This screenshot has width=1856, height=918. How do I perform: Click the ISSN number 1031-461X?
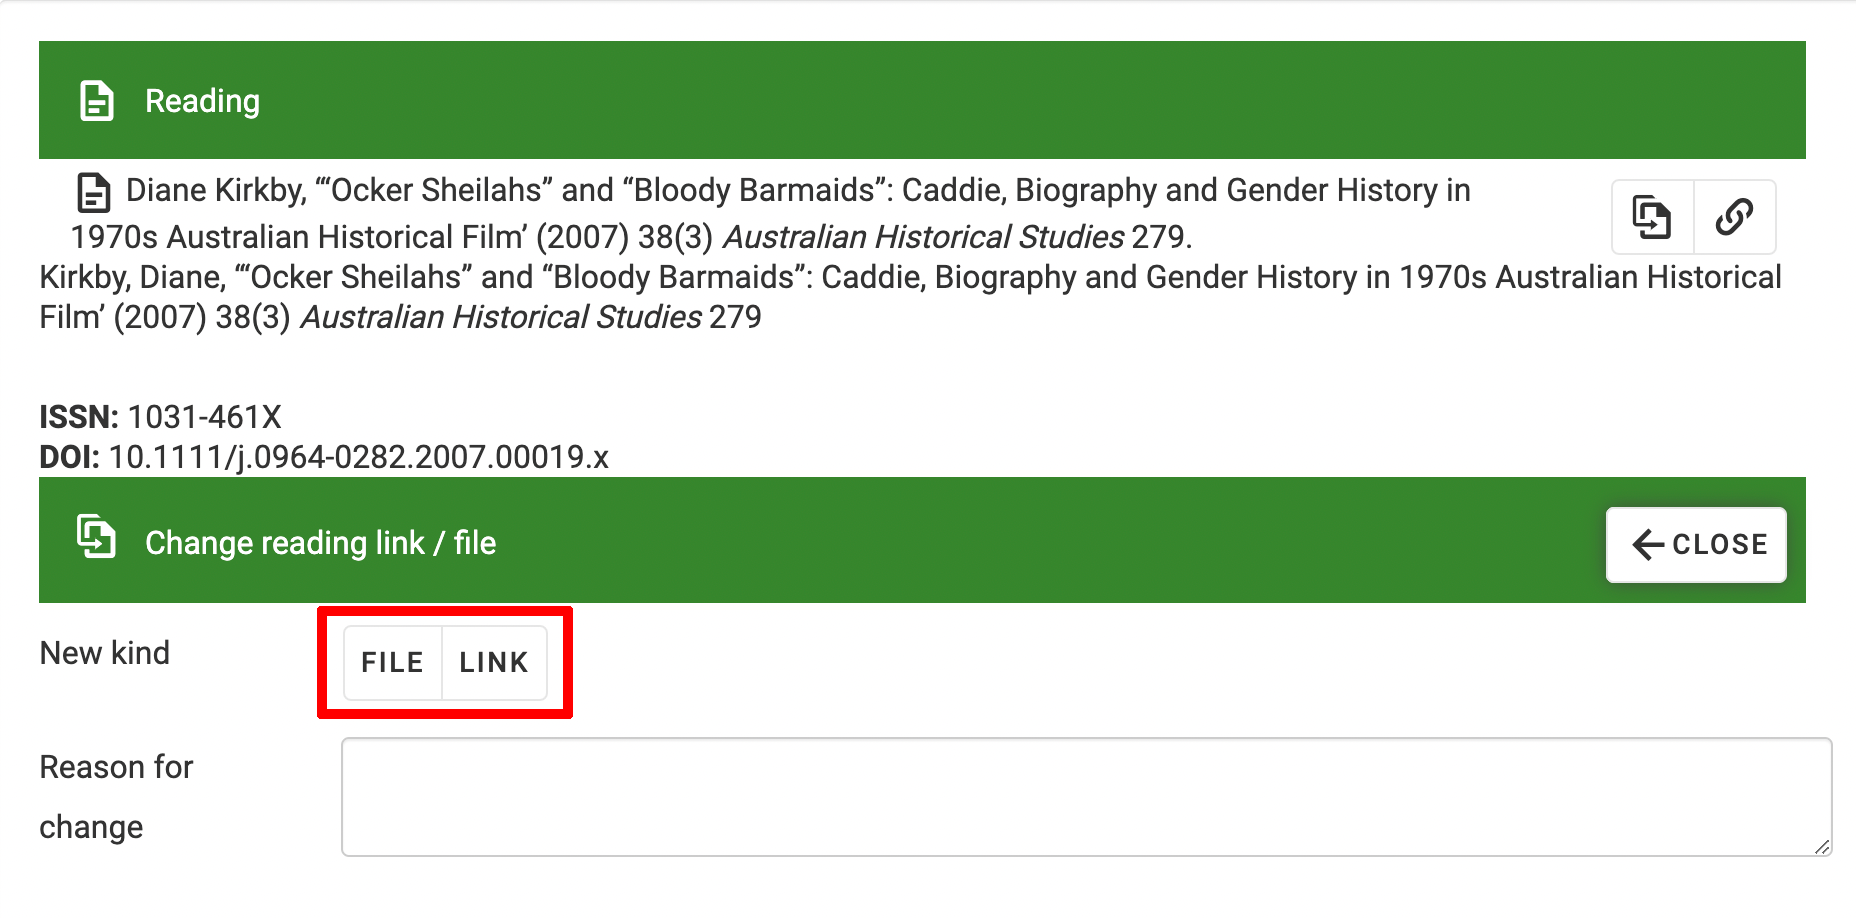[205, 417]
